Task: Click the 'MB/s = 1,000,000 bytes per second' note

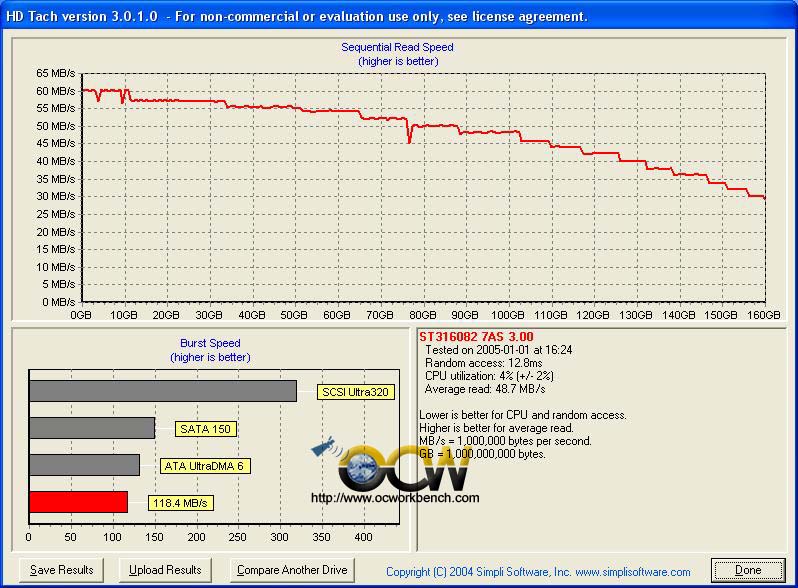Action: pos(505,441)
